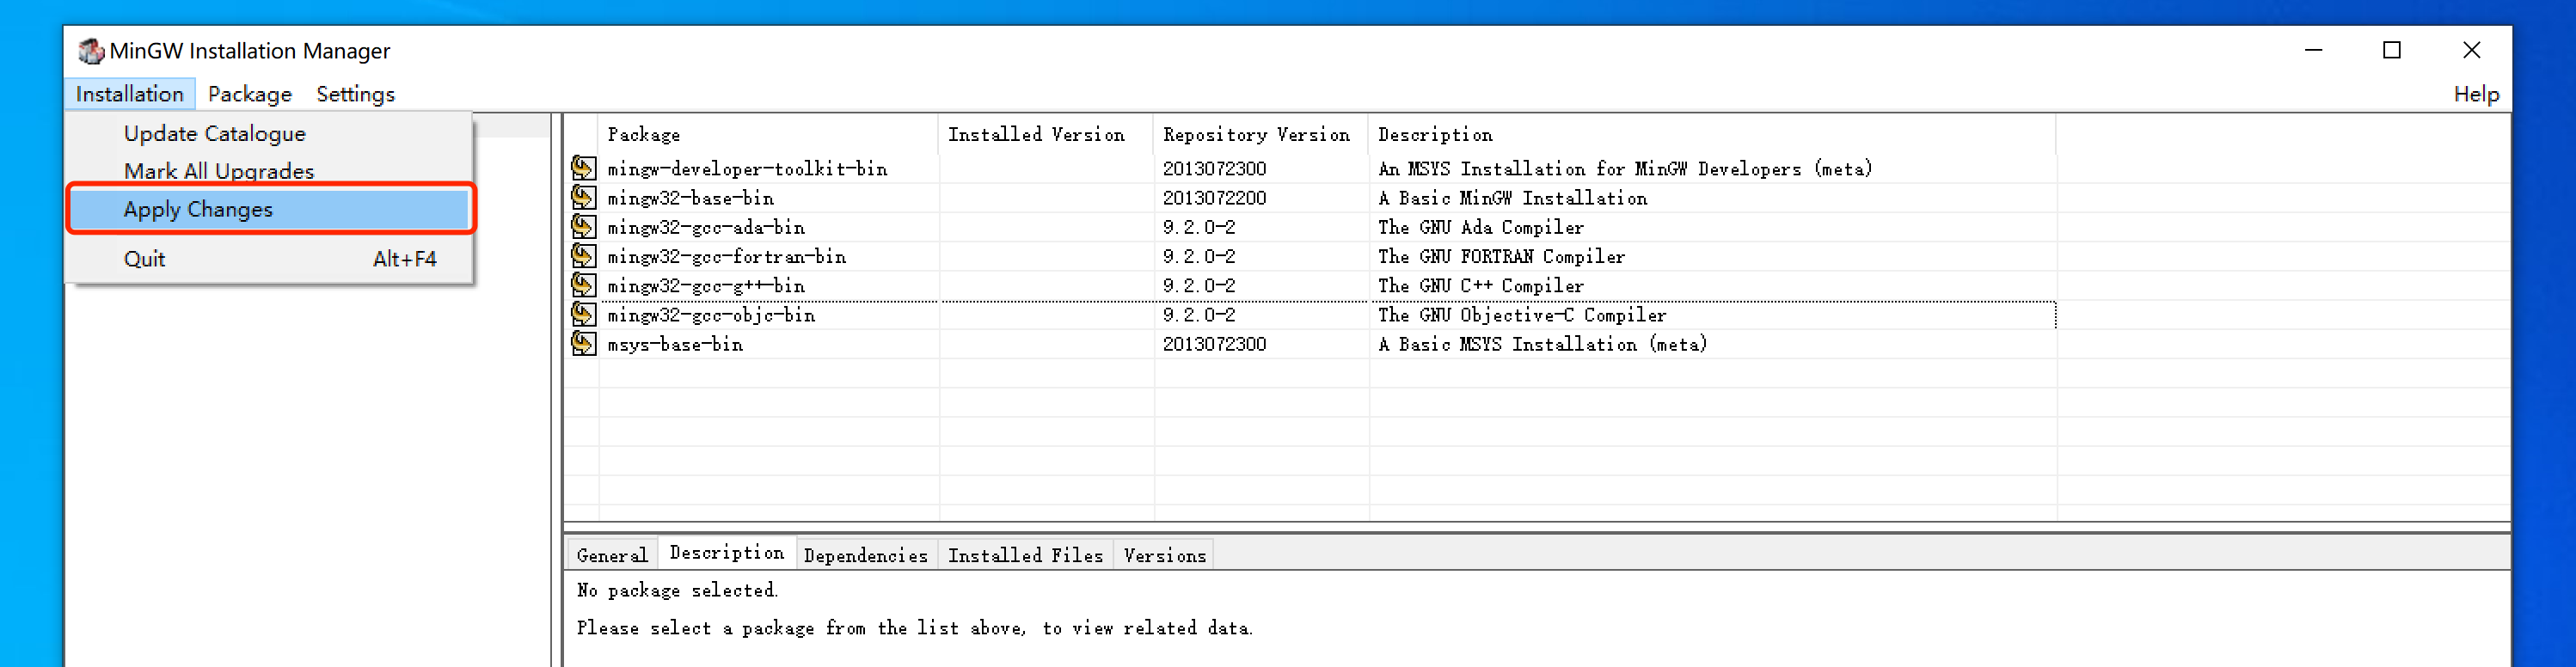Open the Installation menu
The width and height of the screenshot is (2576, 667).
[x=130, y=94]
